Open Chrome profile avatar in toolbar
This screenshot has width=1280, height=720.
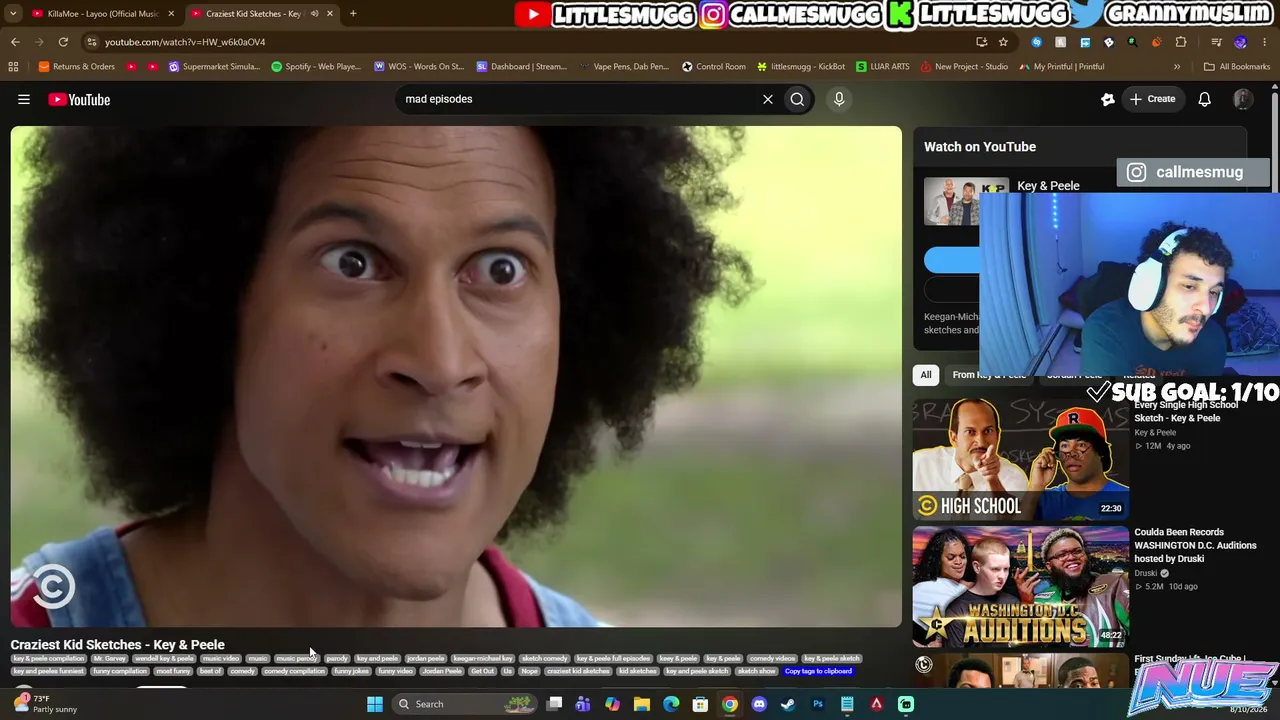[x=1240, y=42]
